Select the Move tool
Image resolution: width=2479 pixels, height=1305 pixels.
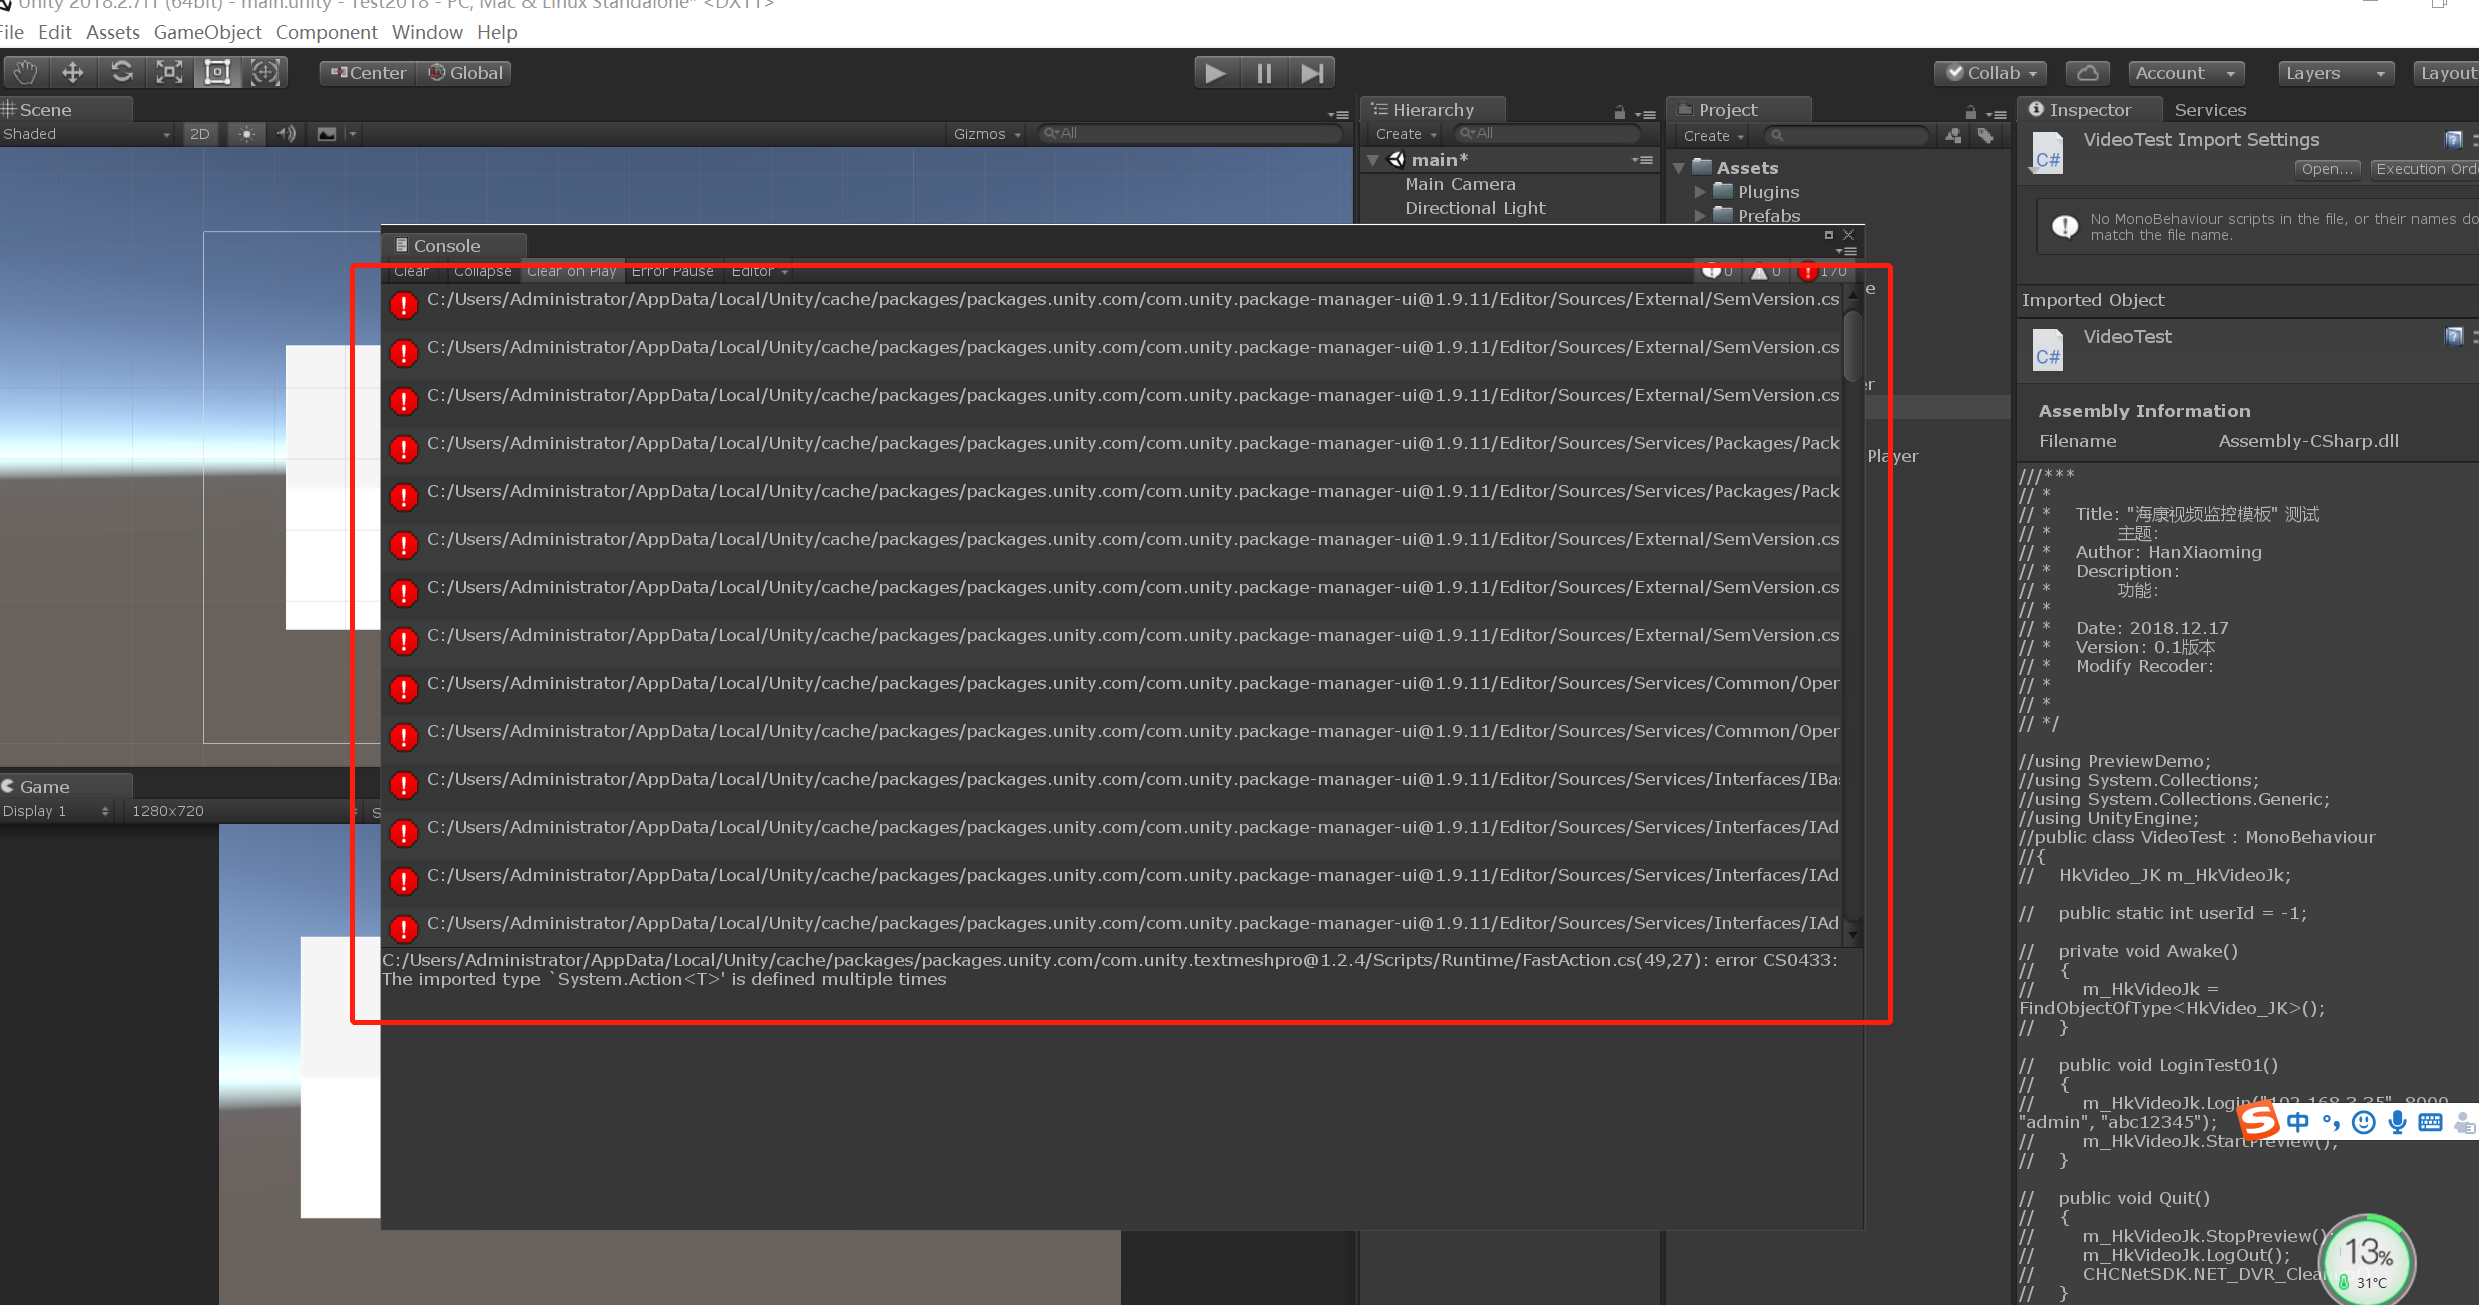tap(73, 72)
